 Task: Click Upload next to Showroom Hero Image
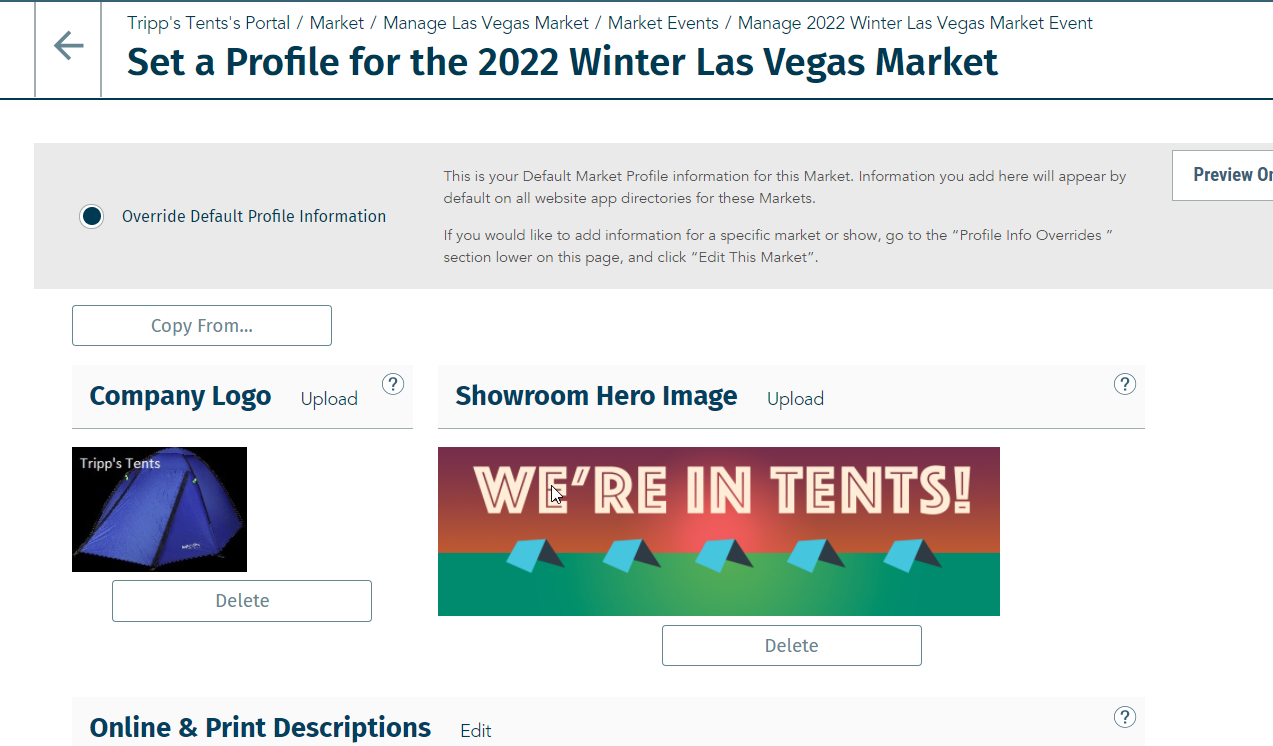coord(795,399)
